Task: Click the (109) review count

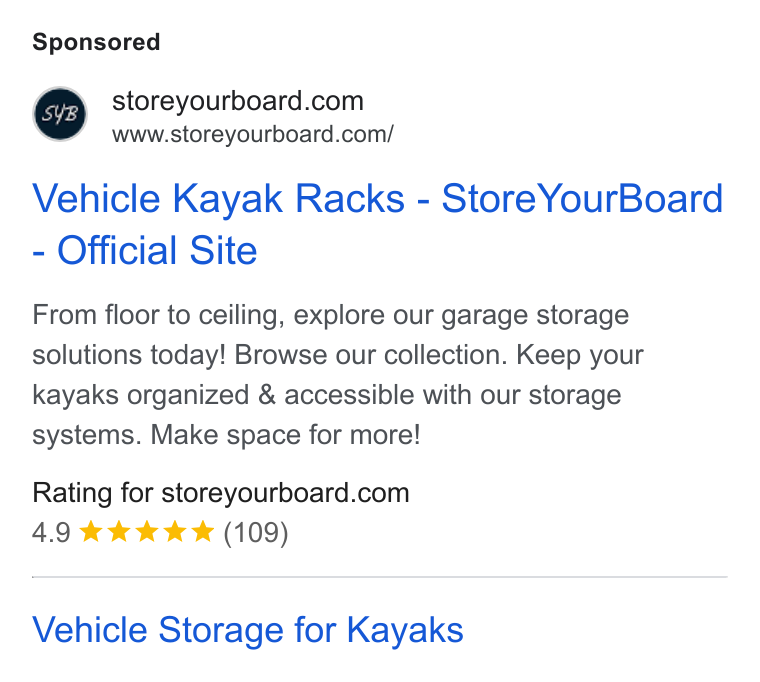Action: (256, 533)
